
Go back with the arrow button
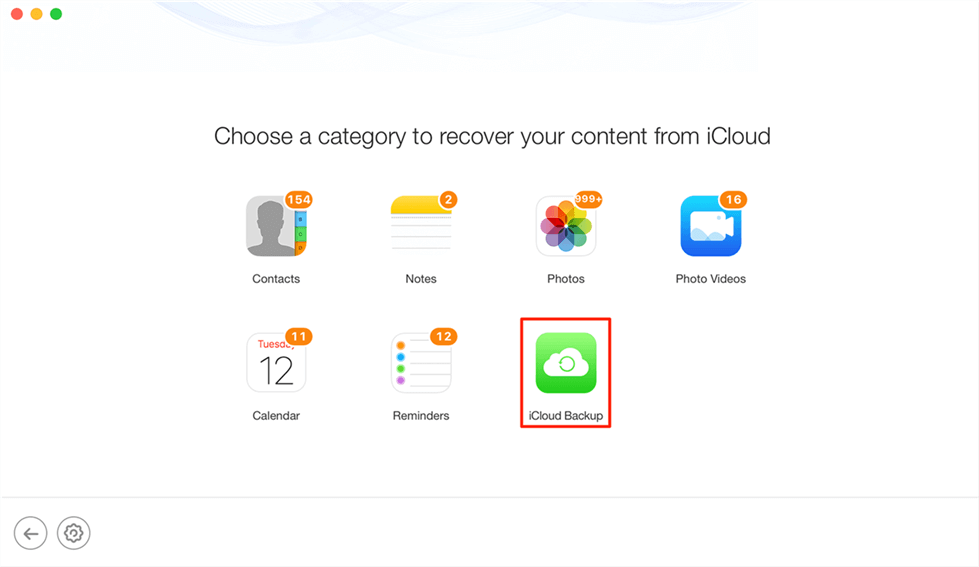(31, 533)
